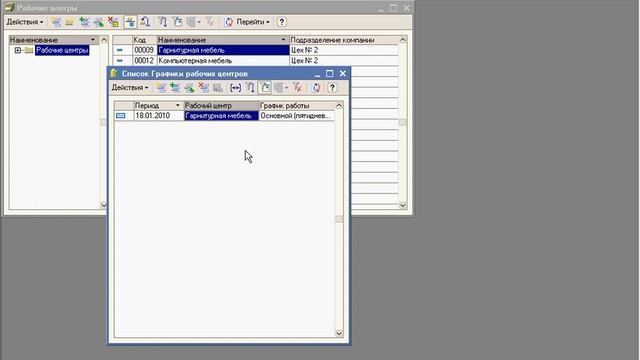Click Filter by current value in Рабочие центры toolbar
640x360 pixels.
(x=163, y=22)
